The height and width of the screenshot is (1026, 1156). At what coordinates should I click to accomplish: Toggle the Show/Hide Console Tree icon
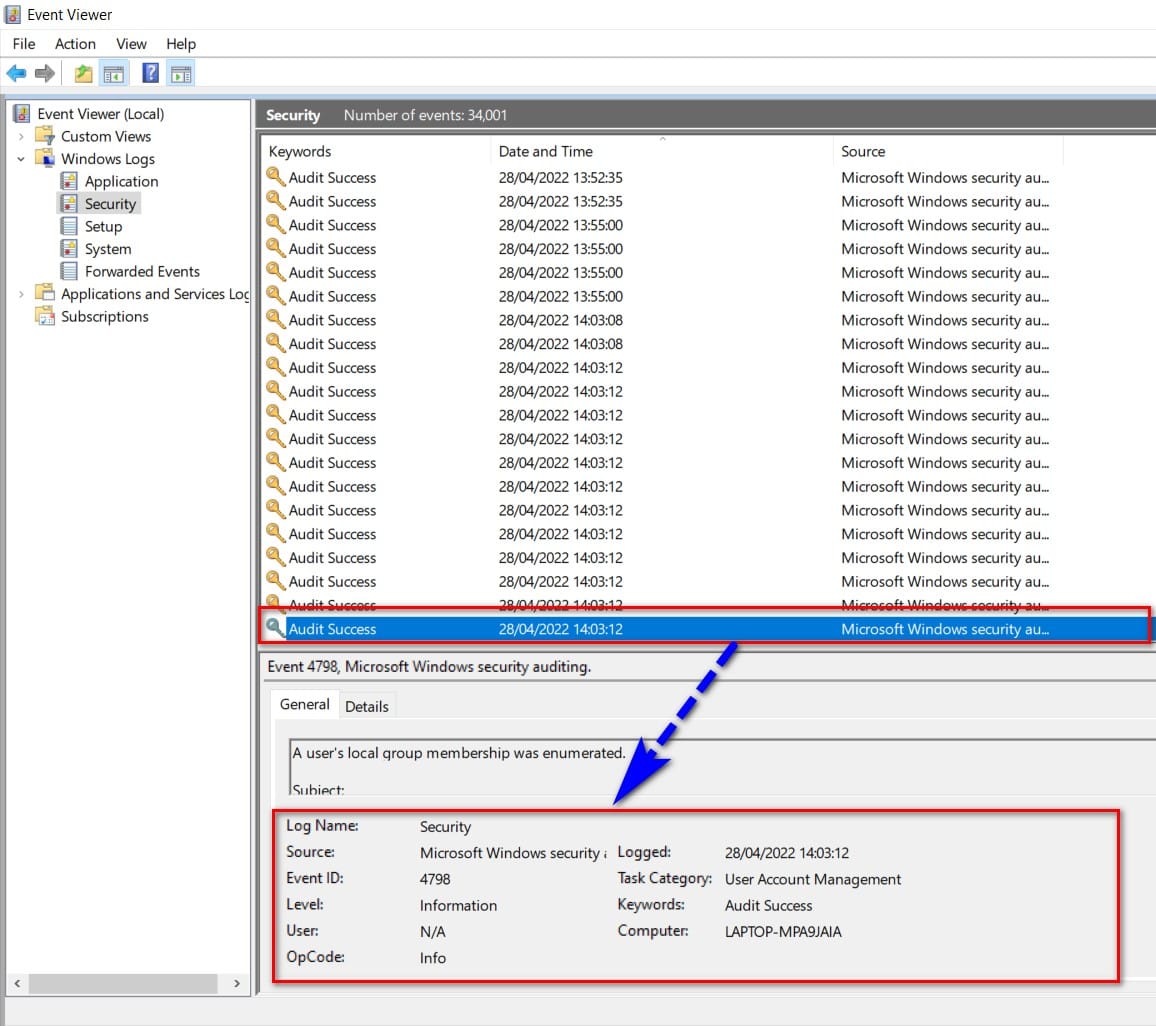(114, 74)
